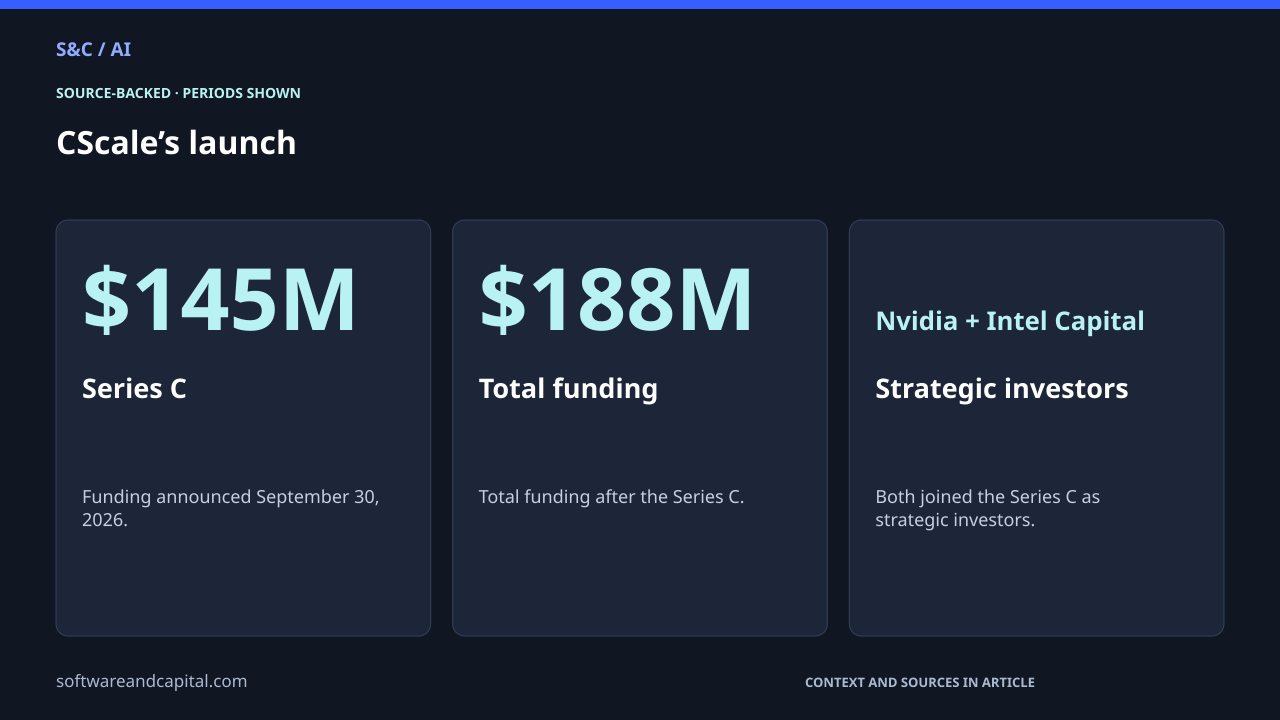Click the S&C / AI brand label
The image size is (1280, 720).
point(93,49)
